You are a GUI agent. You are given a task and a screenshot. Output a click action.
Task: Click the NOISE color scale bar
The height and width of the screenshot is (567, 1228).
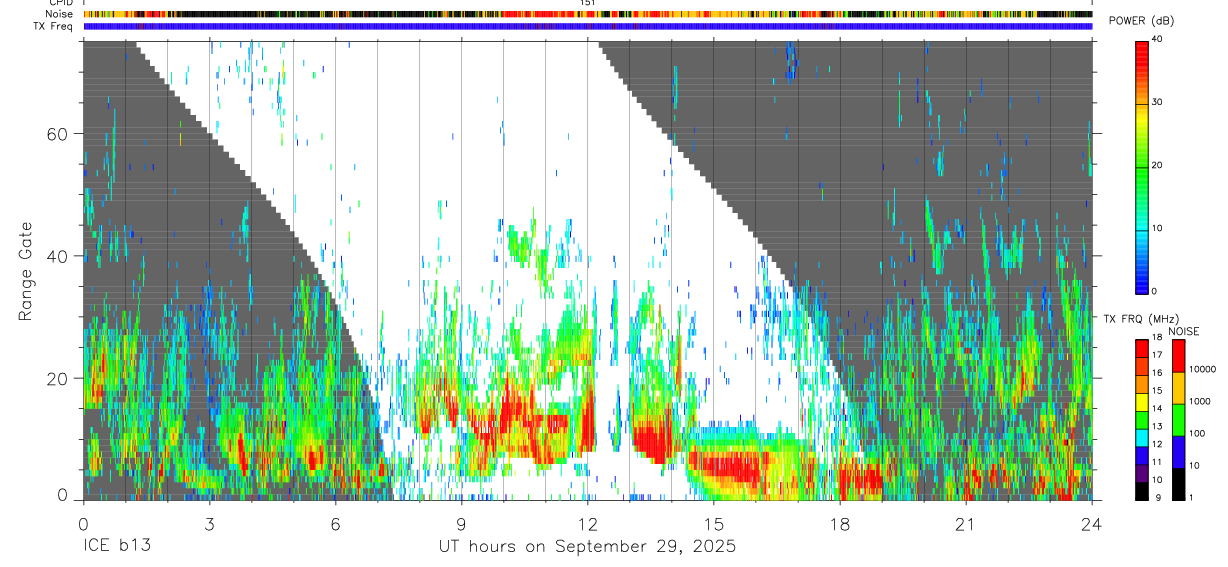point(1178,420)
